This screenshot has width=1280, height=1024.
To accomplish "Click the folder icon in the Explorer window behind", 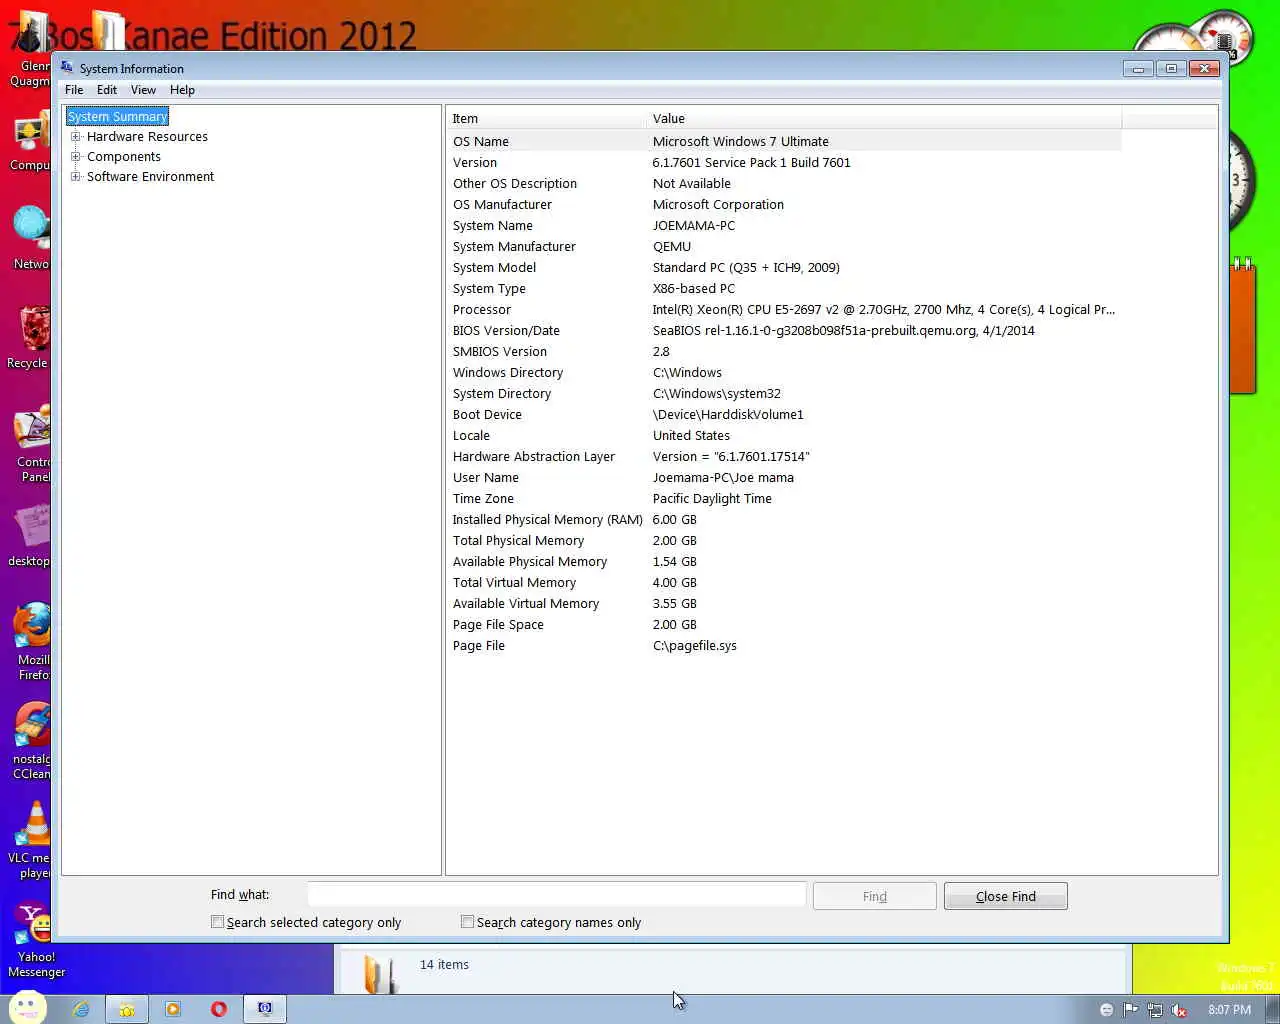I will (x=379, y=974).
